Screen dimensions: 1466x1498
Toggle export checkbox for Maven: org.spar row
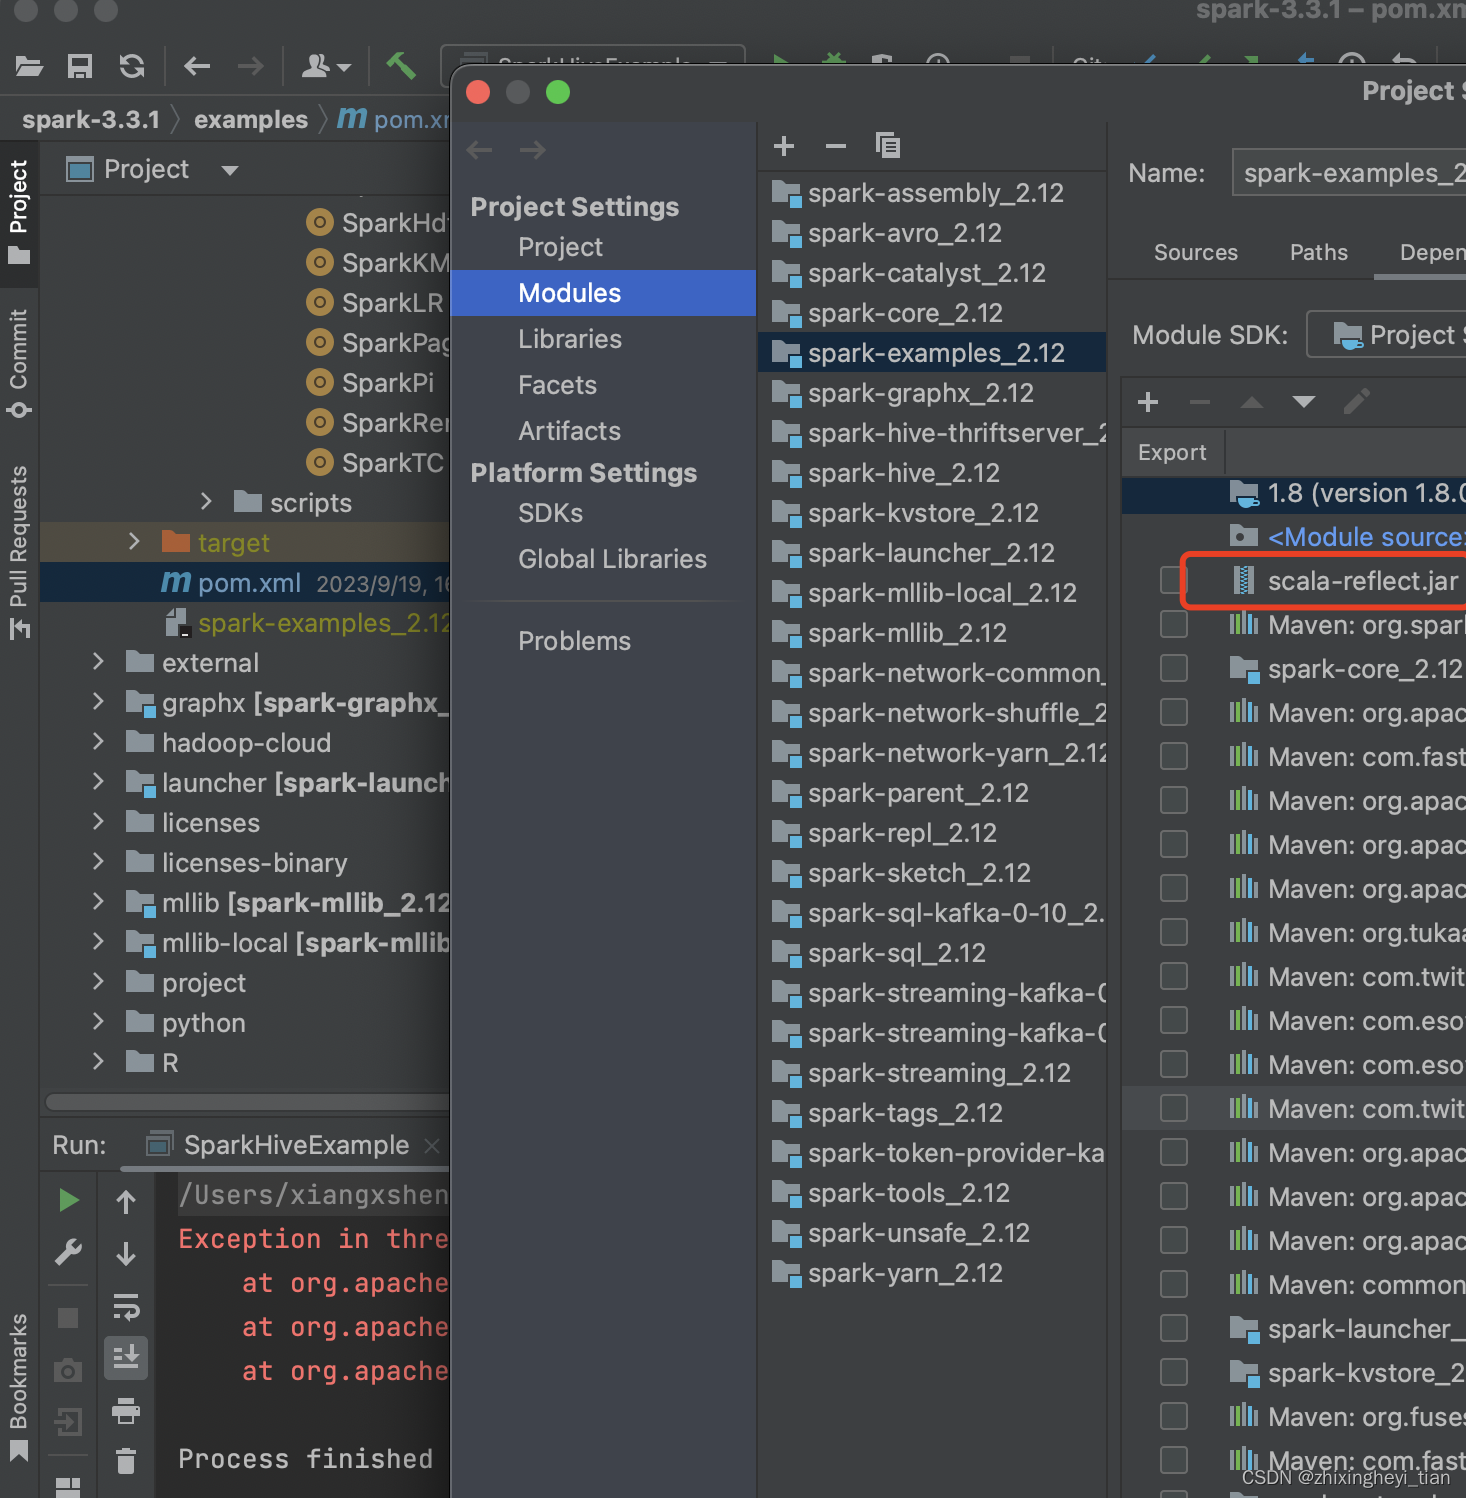(1174, 625)
